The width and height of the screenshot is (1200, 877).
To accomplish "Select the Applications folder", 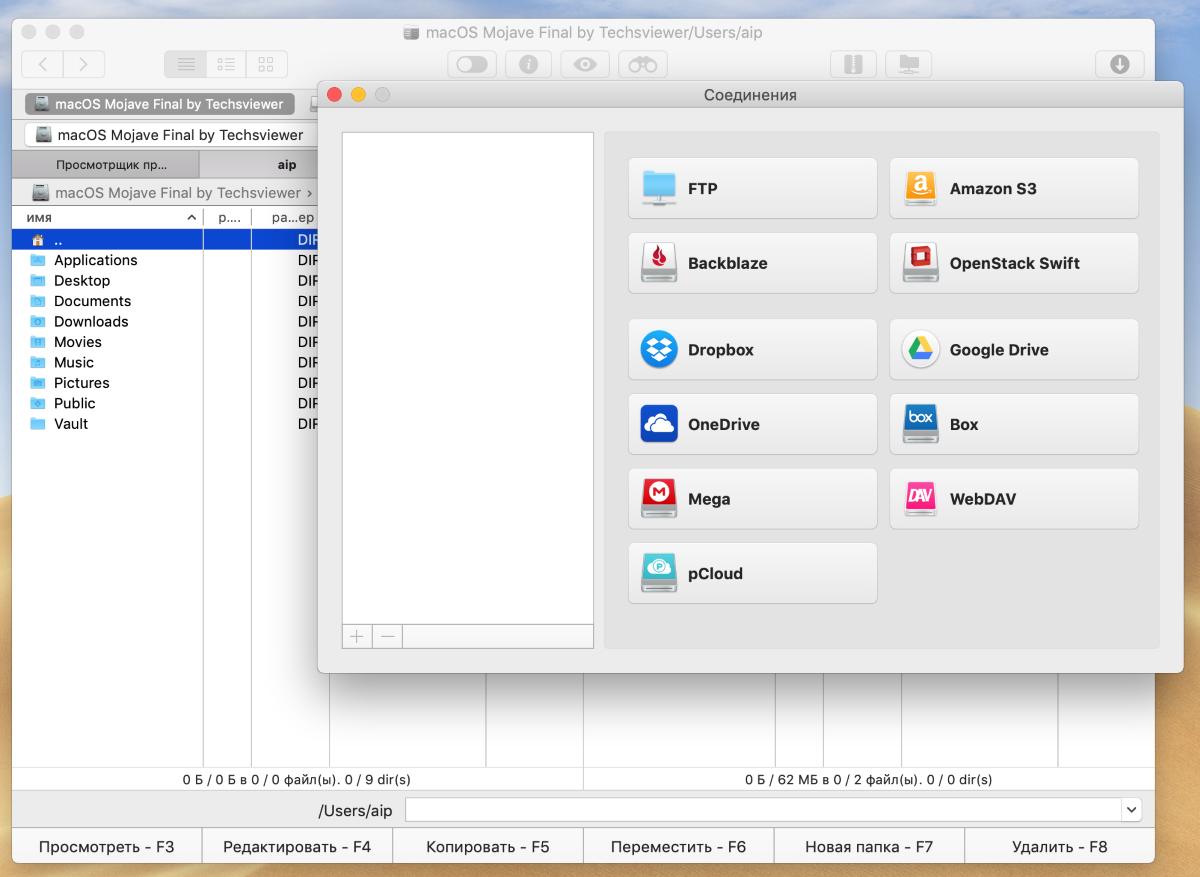I will click(x=165, y=260).
